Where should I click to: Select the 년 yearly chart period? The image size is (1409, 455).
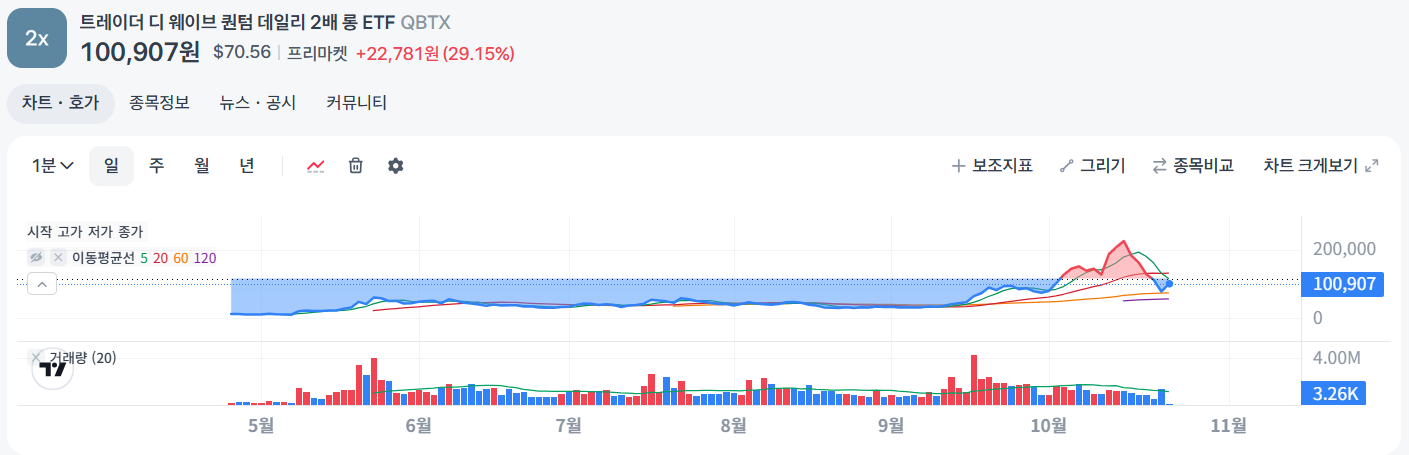click(x=247, y=166)
